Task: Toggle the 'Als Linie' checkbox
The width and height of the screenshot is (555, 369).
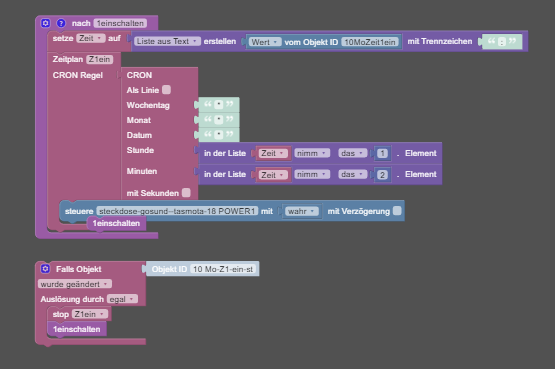Action: pyautogui.click(x=166, y=90)
